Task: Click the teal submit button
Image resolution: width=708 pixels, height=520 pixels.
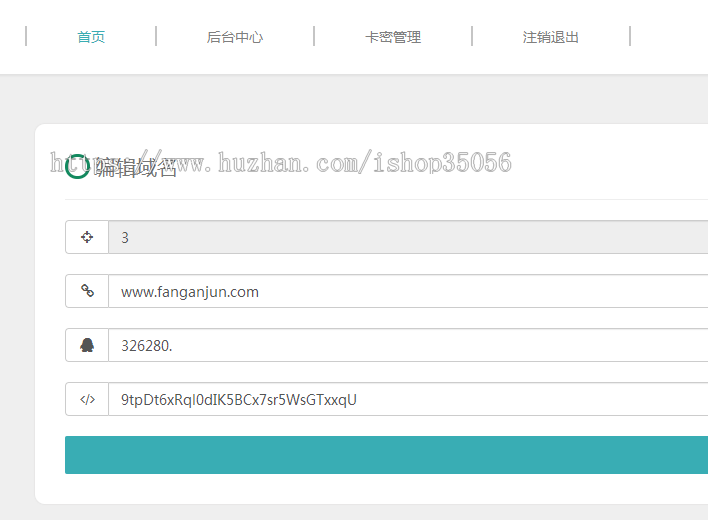Action: pos(387,455)
